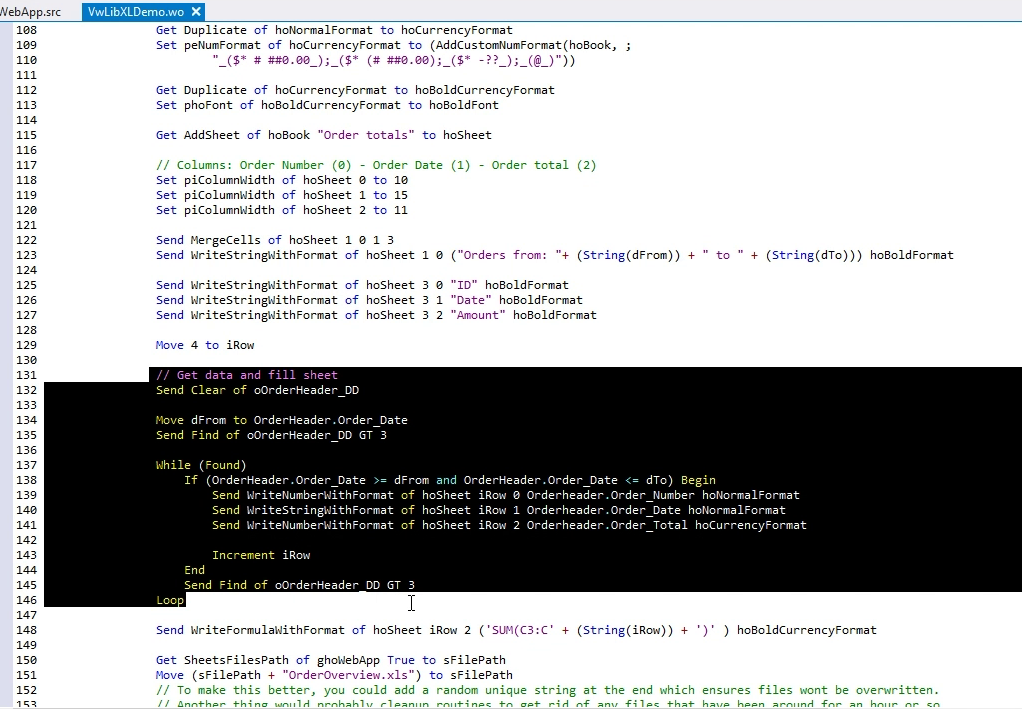Click the "ID" string on line 125
The width and height of the screenshot is (1022, 709).
pyautogui.click(x=464, y=285)
